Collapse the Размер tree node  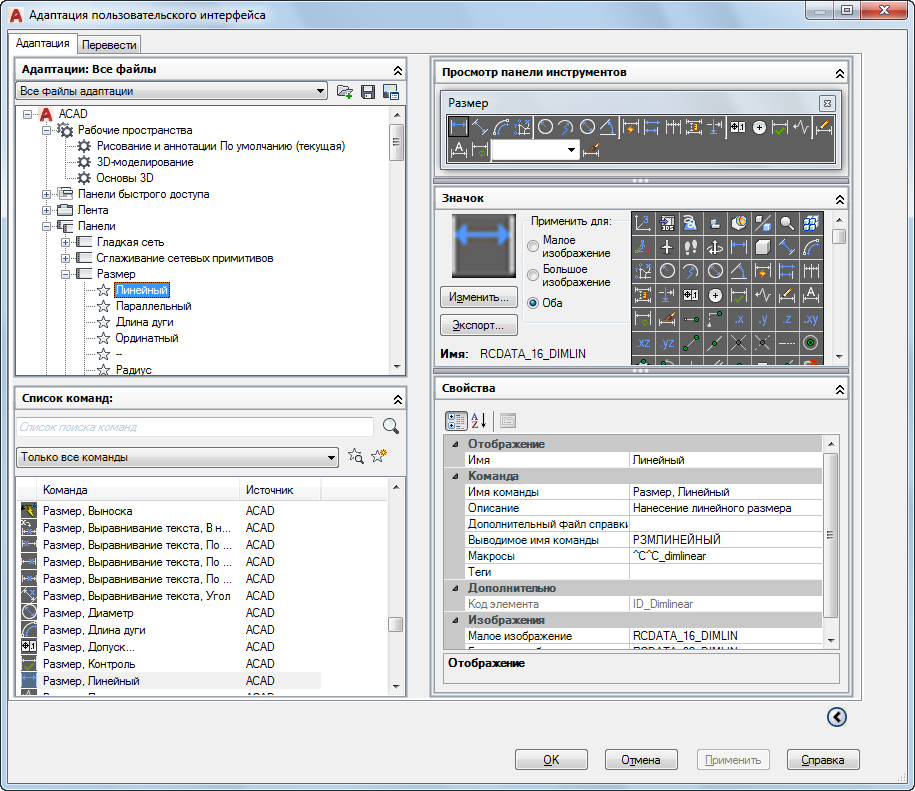tap(65, 274)
